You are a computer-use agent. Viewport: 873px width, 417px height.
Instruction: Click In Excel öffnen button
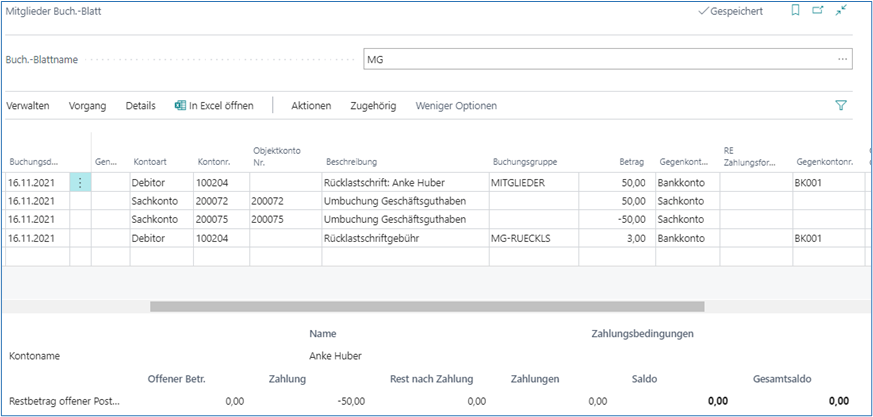[x=220, y=105]
